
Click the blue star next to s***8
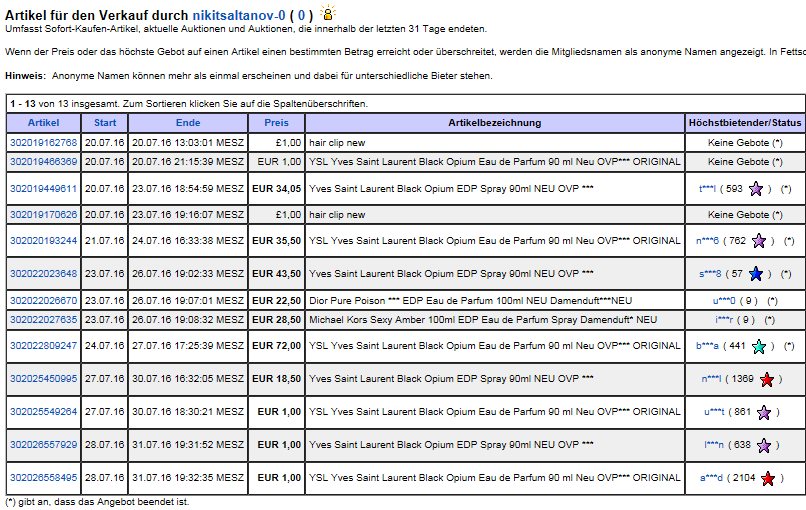tap(756, 274)
